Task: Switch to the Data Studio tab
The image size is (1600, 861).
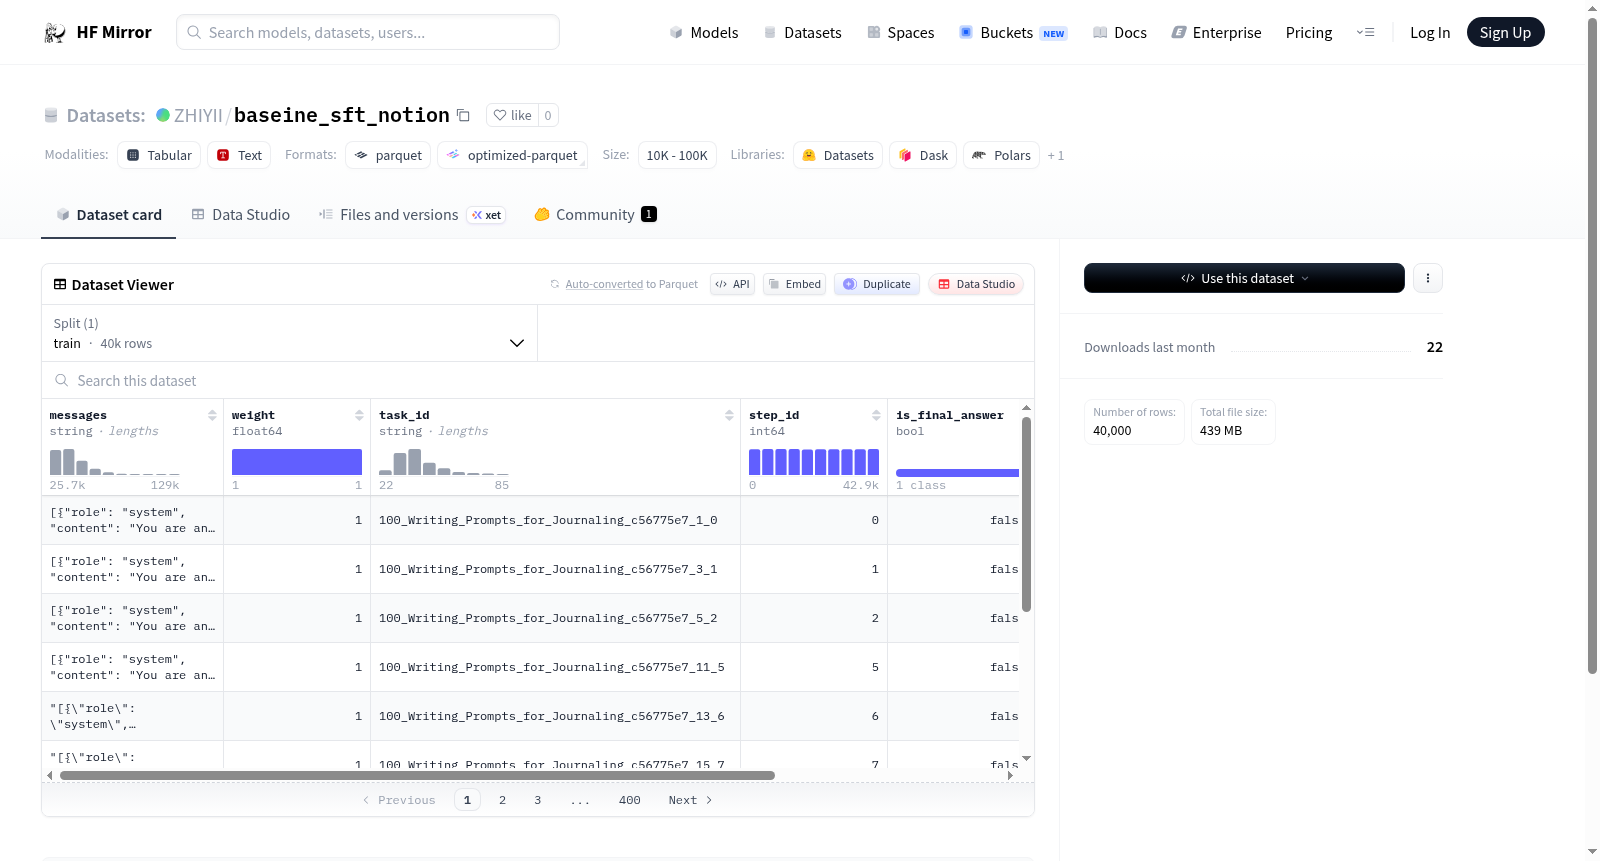Action: tap(241, 215)
